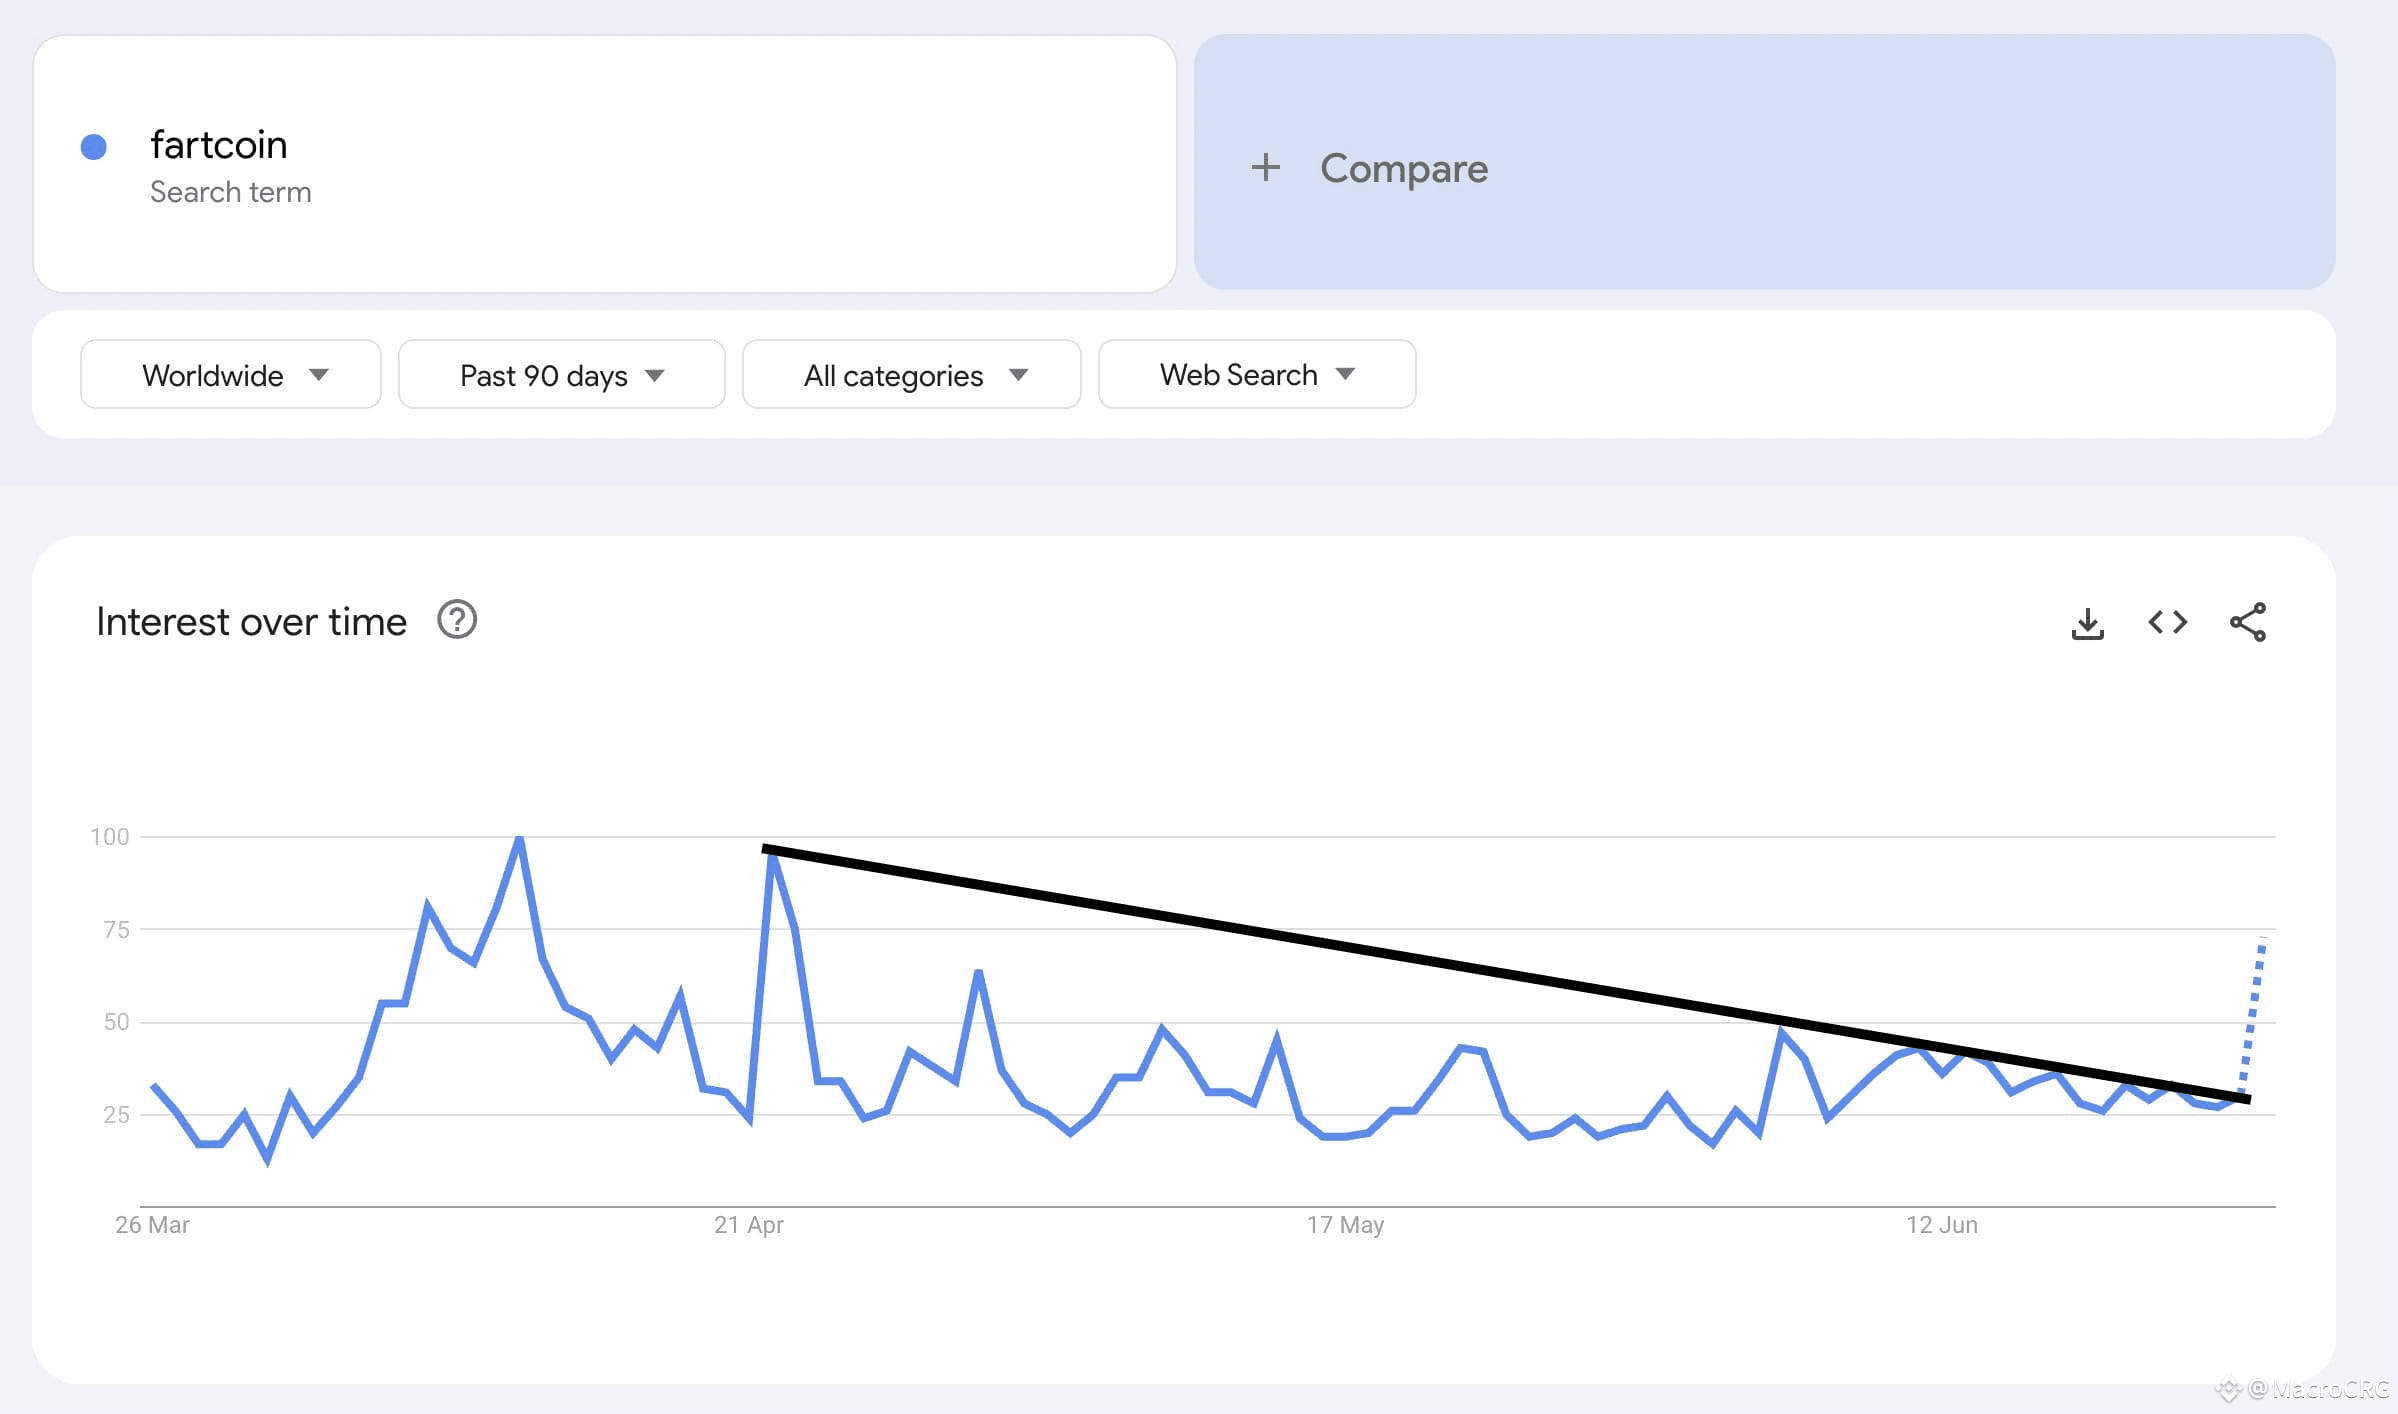The image size is (2398, 1414).
Task: Click the blue dot beside fartcoin
Action: (x=94, y=147)
